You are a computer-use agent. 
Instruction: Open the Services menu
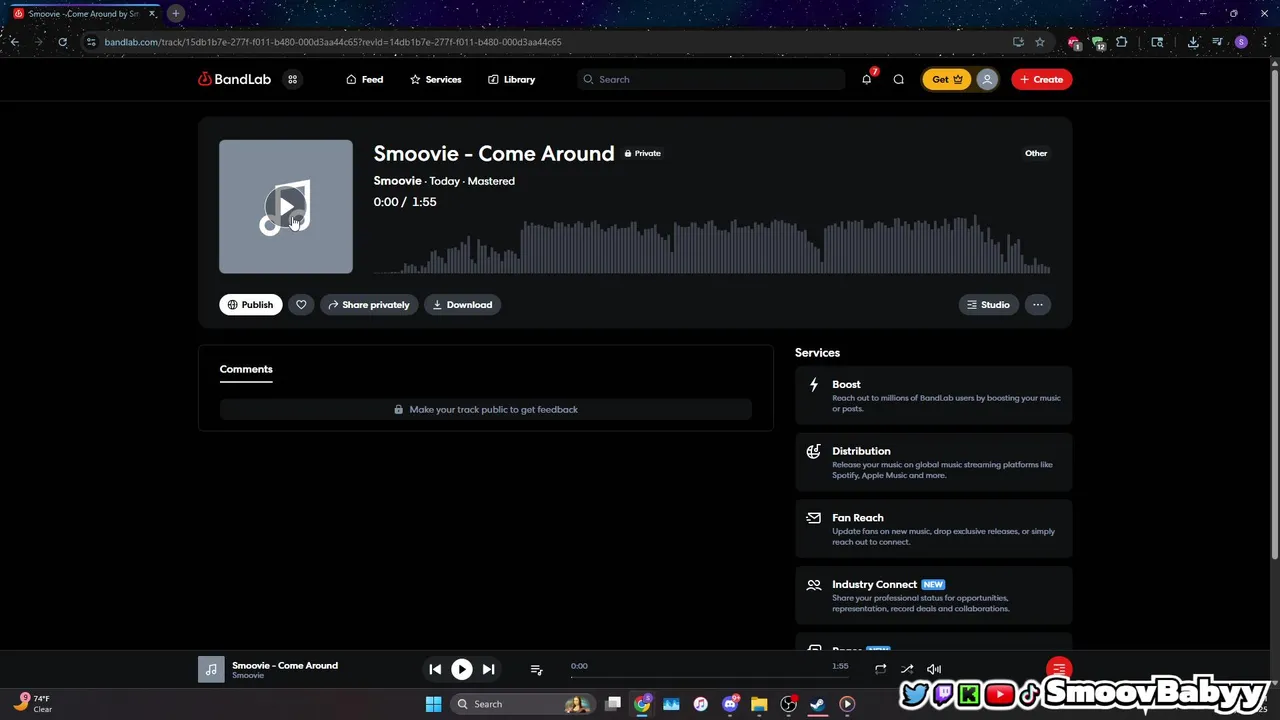point(435,79)
